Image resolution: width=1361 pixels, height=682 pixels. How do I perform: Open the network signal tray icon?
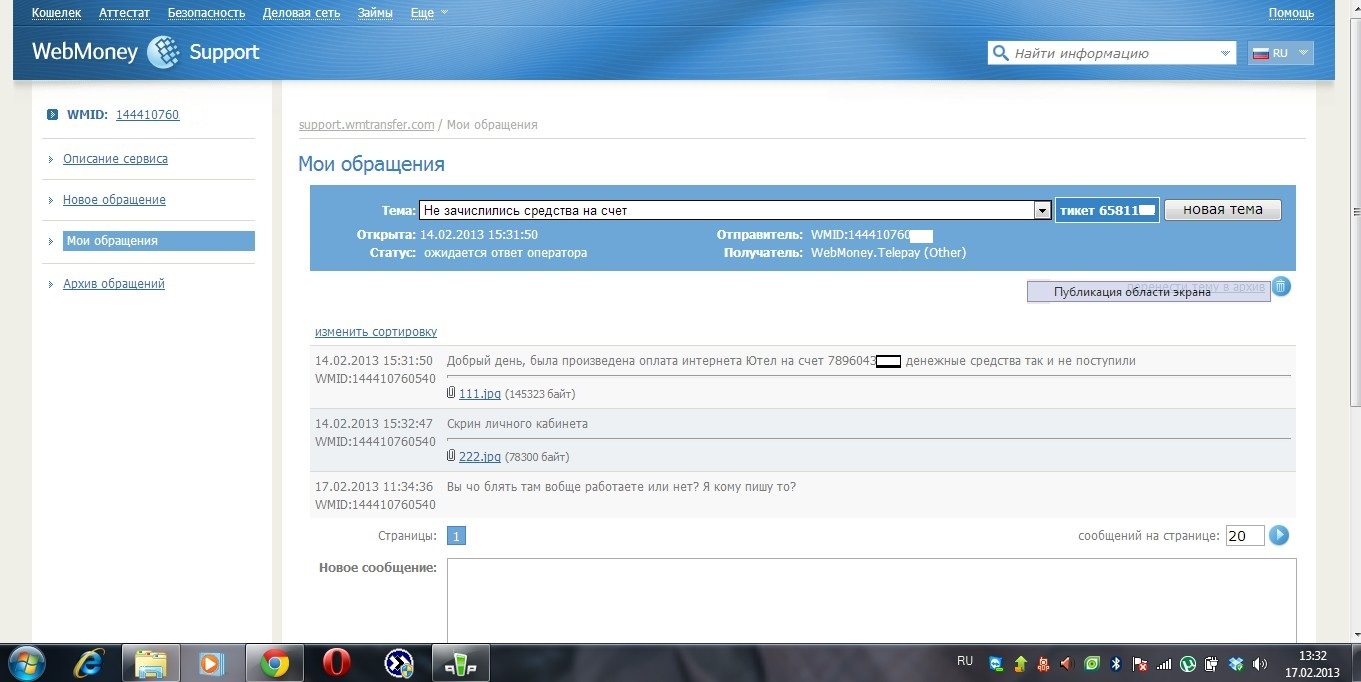click(1163, 663)
